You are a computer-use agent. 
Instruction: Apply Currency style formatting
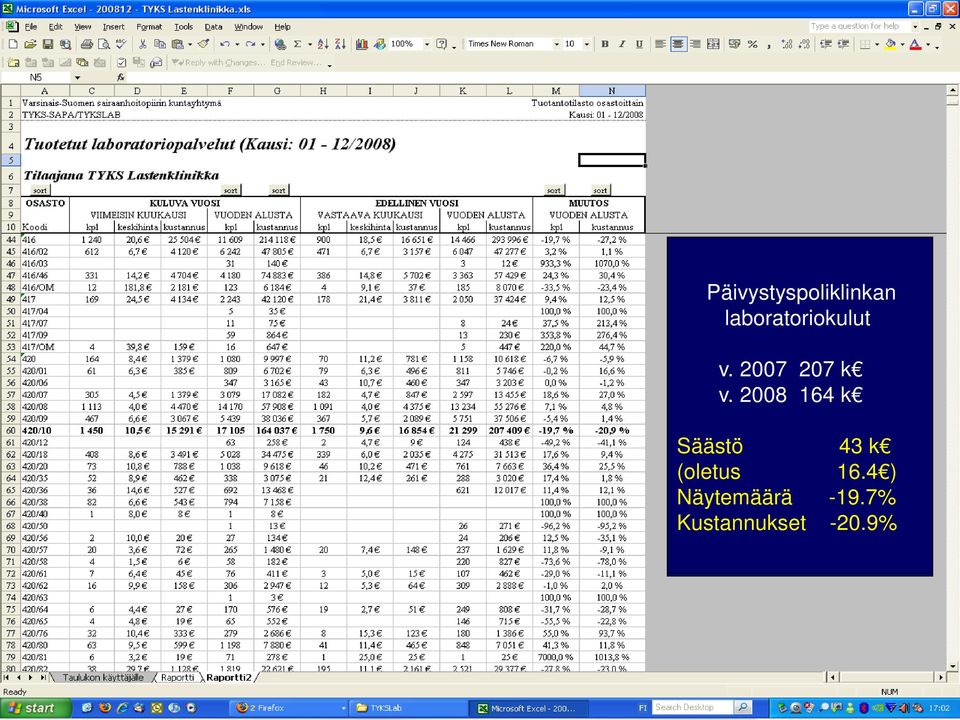(735, 44)
